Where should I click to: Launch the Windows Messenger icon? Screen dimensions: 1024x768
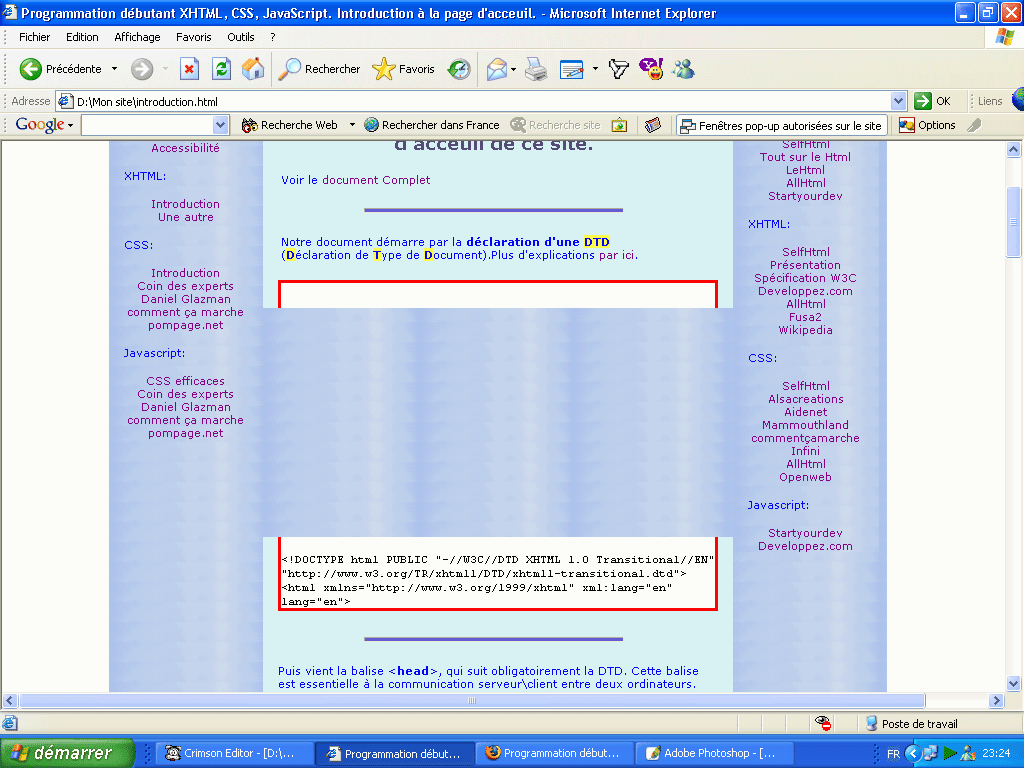(x=684, y=69)
